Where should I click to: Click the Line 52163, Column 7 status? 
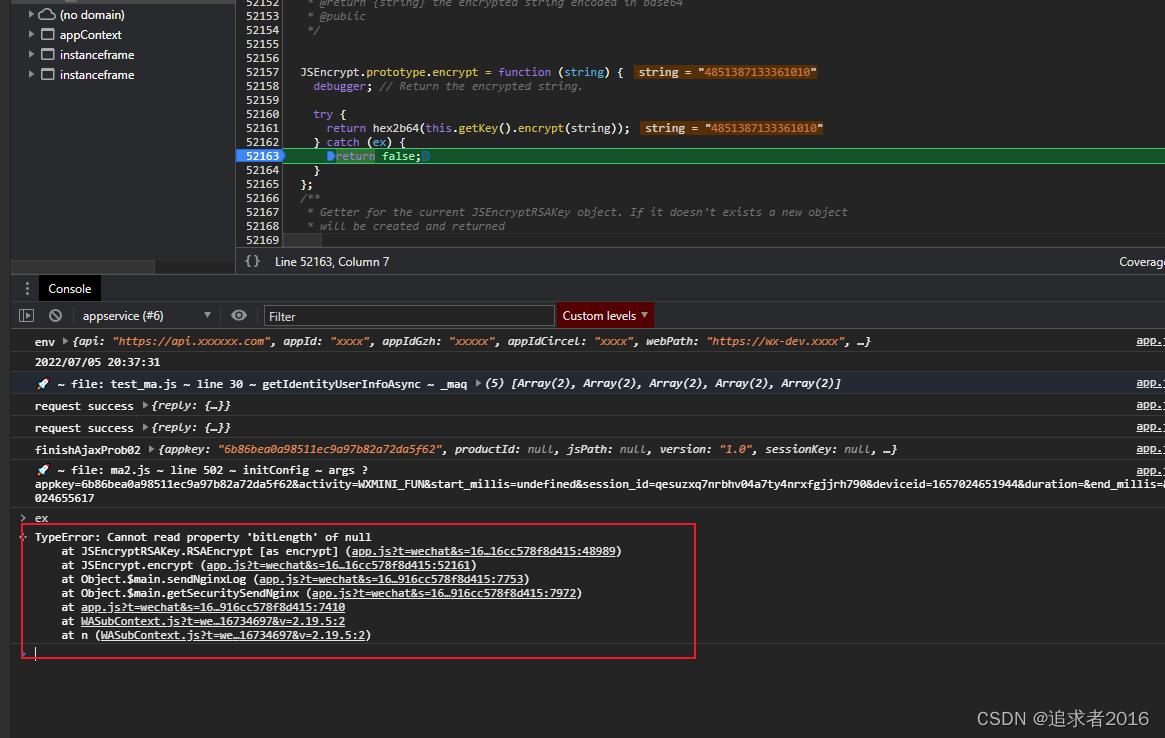tap(332, 262)
